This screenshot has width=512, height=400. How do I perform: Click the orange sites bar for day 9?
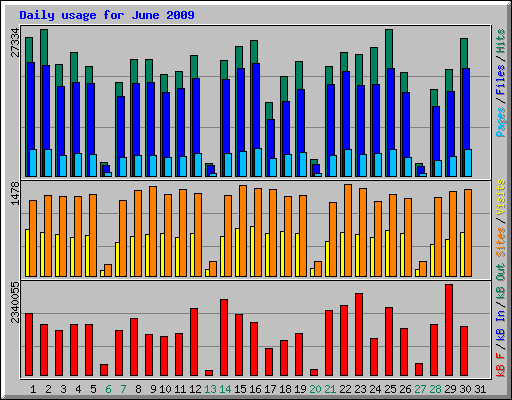[x=153, y=231]
